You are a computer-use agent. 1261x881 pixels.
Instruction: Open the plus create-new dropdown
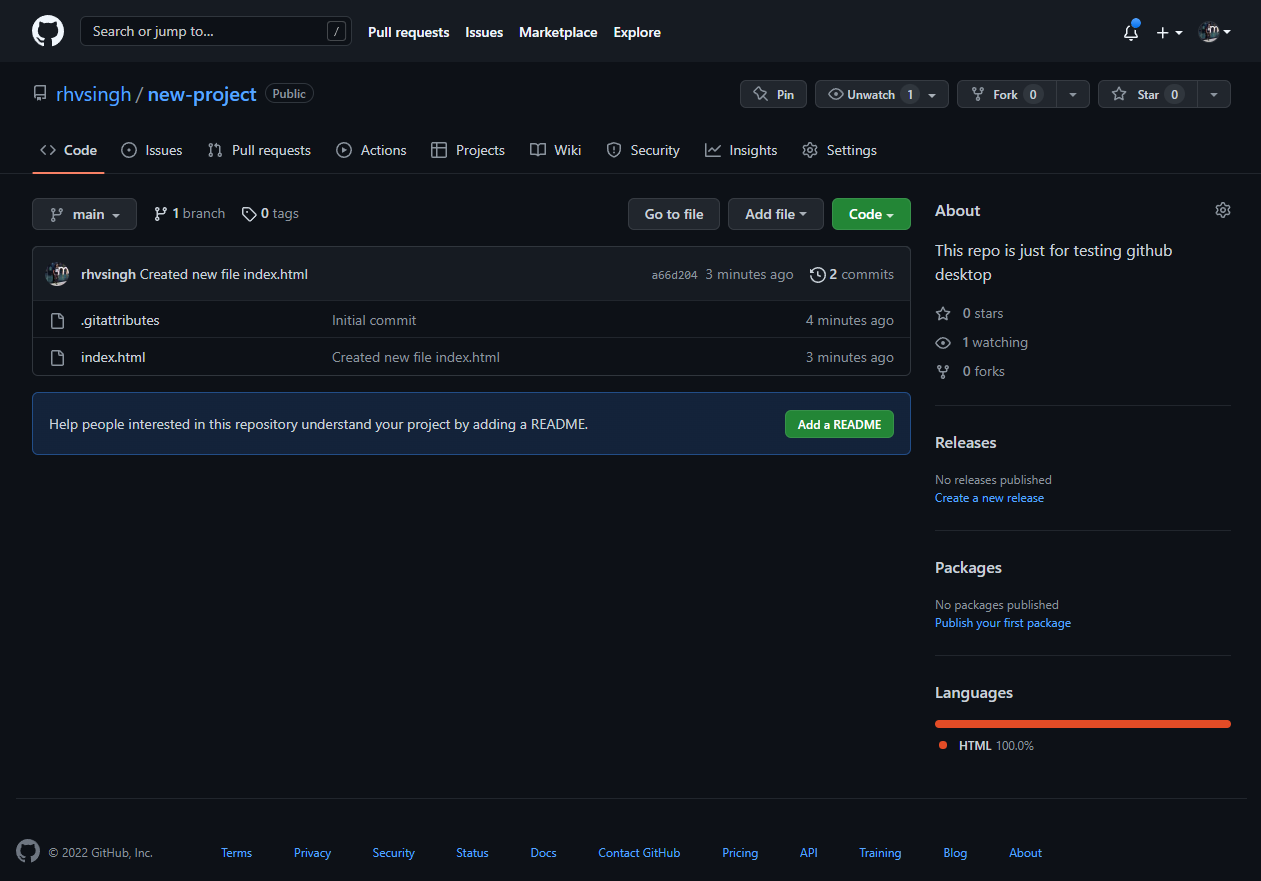pyautogui.click(x=1169, y=32)
